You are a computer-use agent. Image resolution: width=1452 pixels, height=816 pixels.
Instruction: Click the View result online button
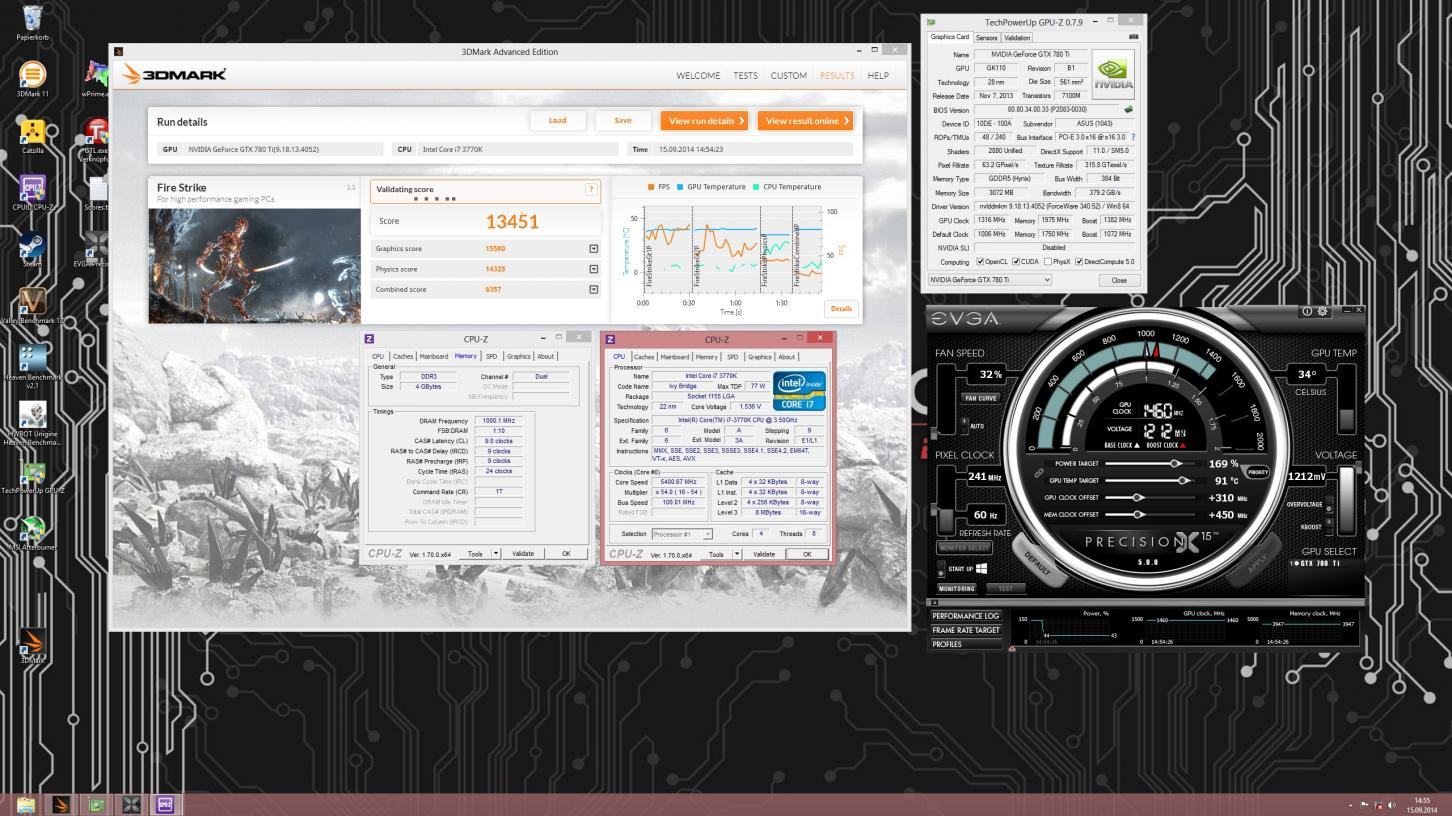[x=805, y=121]
